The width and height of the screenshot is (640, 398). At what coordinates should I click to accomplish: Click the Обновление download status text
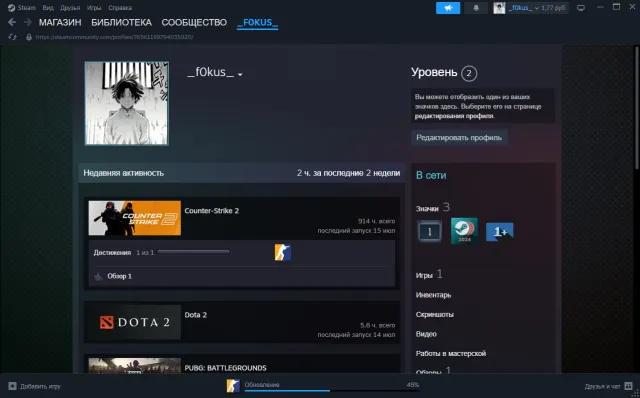pos(262,385)
